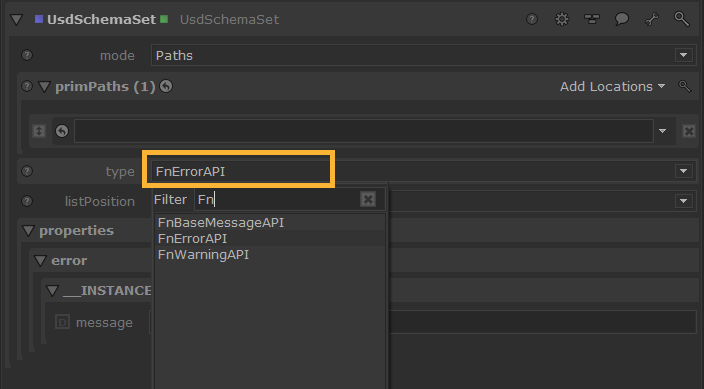Click the primPaths reset arrow icon

(x=166, y=86)
